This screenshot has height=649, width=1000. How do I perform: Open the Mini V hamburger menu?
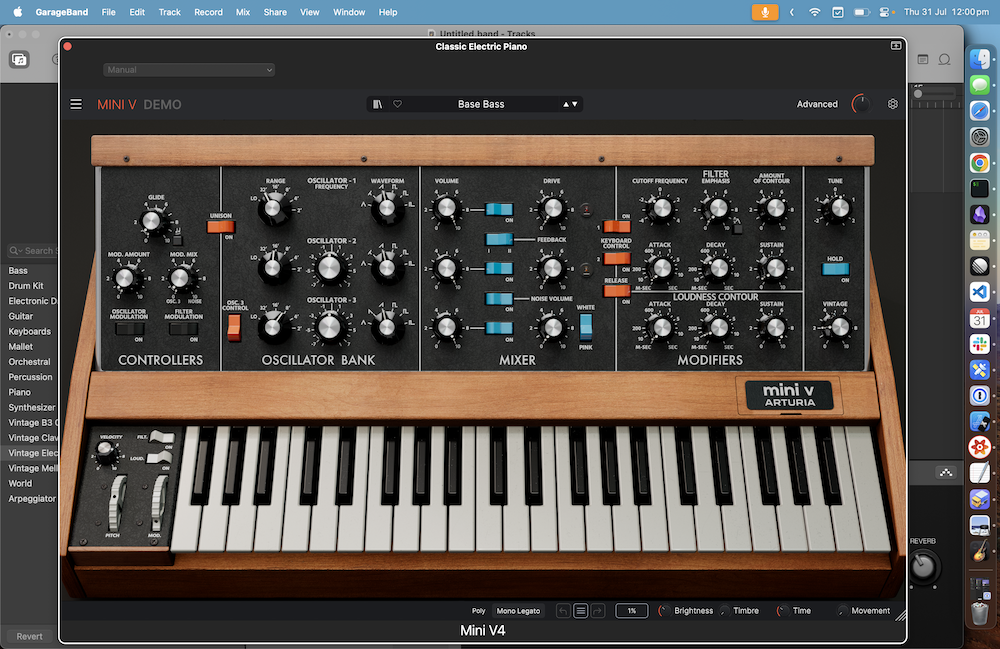76,104
